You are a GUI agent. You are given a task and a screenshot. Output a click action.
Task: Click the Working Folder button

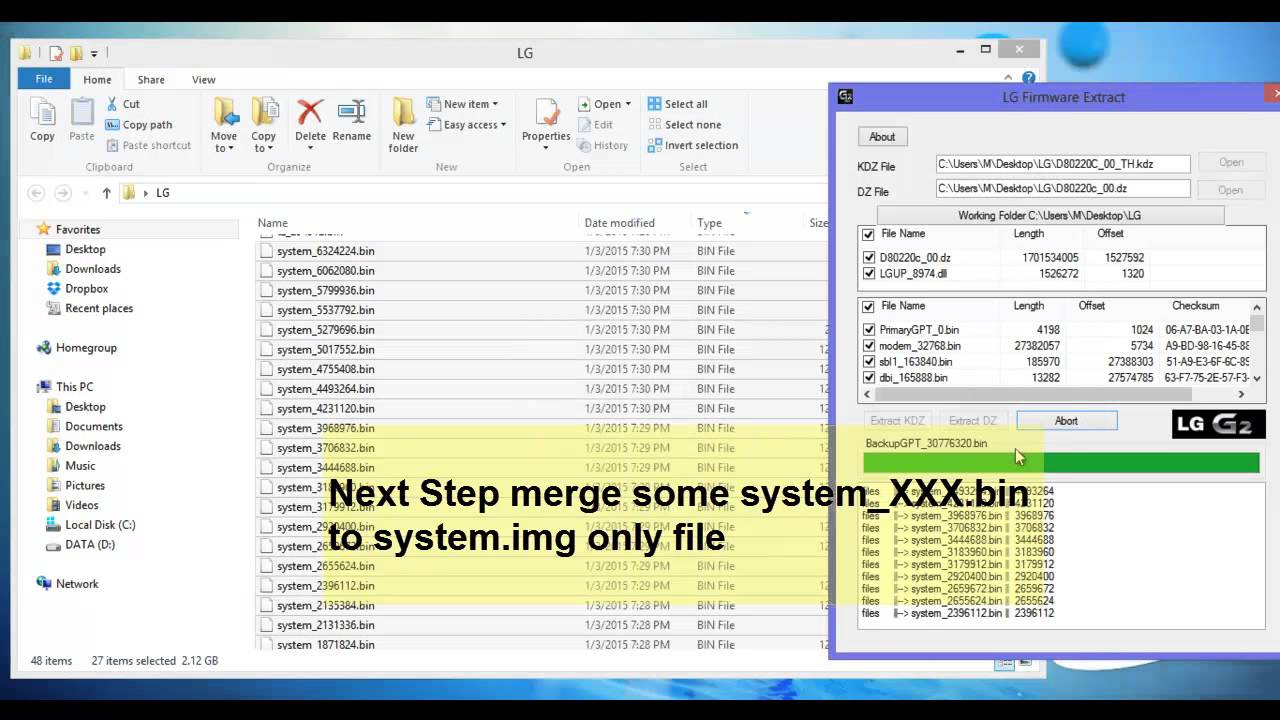1050,215
